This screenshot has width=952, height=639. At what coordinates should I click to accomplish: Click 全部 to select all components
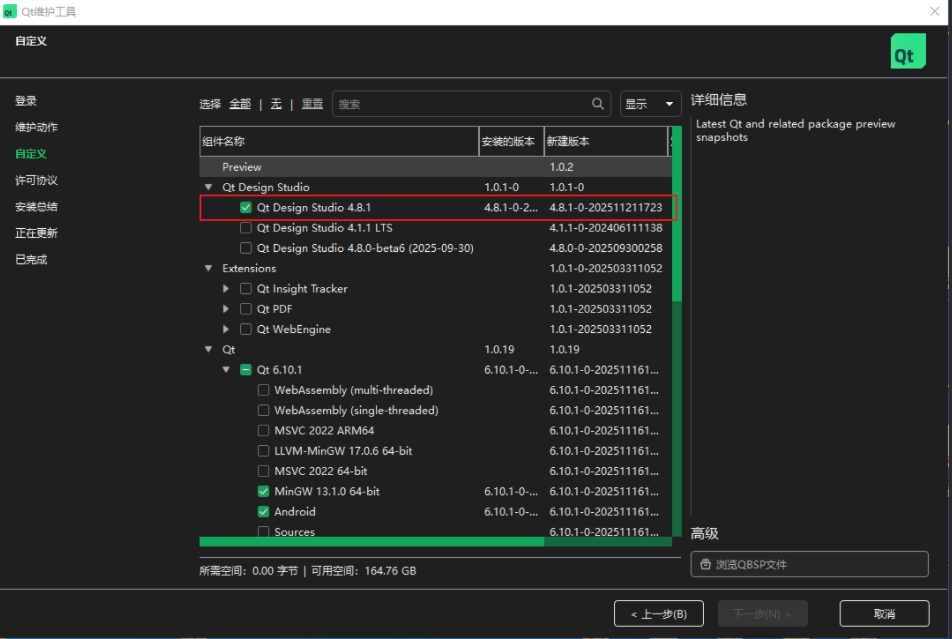pos(240,104)
